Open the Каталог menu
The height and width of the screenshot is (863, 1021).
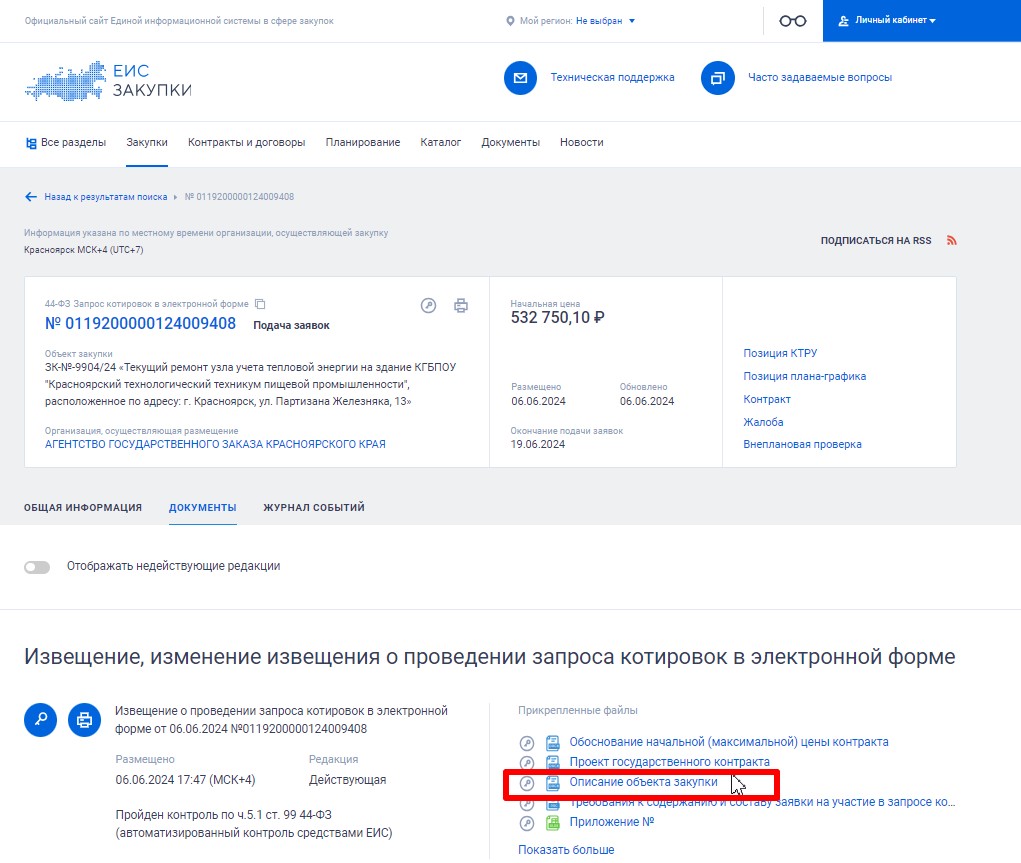pyautogui.click(x=440, y=142)
